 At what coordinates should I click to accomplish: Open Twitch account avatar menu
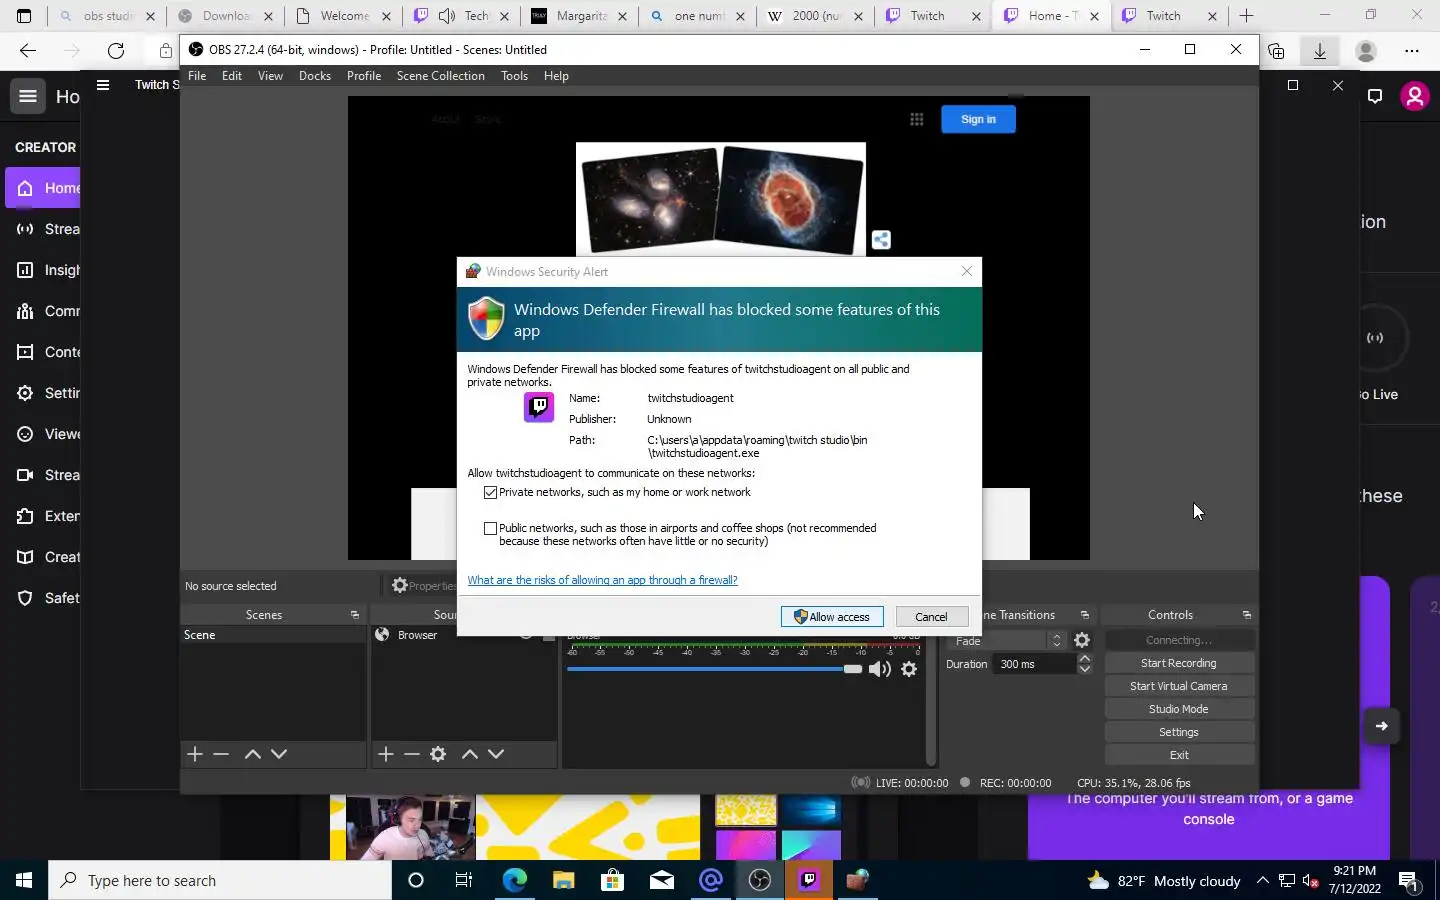1414,96
